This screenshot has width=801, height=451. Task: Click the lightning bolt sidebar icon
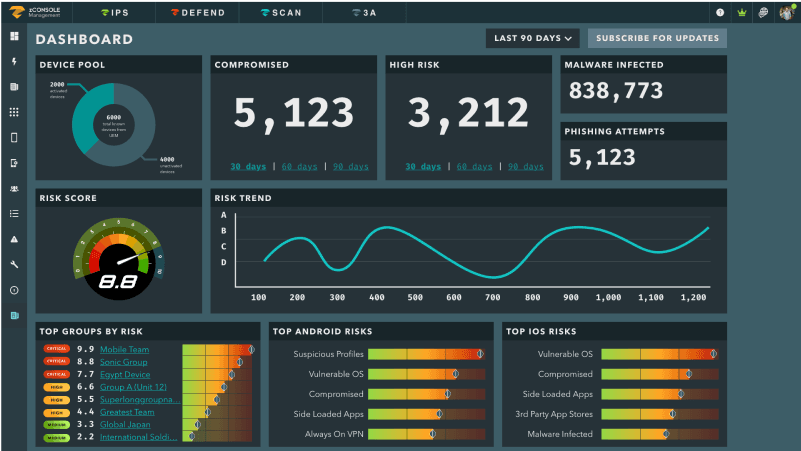pyautogui.click(x=14, y=62)
